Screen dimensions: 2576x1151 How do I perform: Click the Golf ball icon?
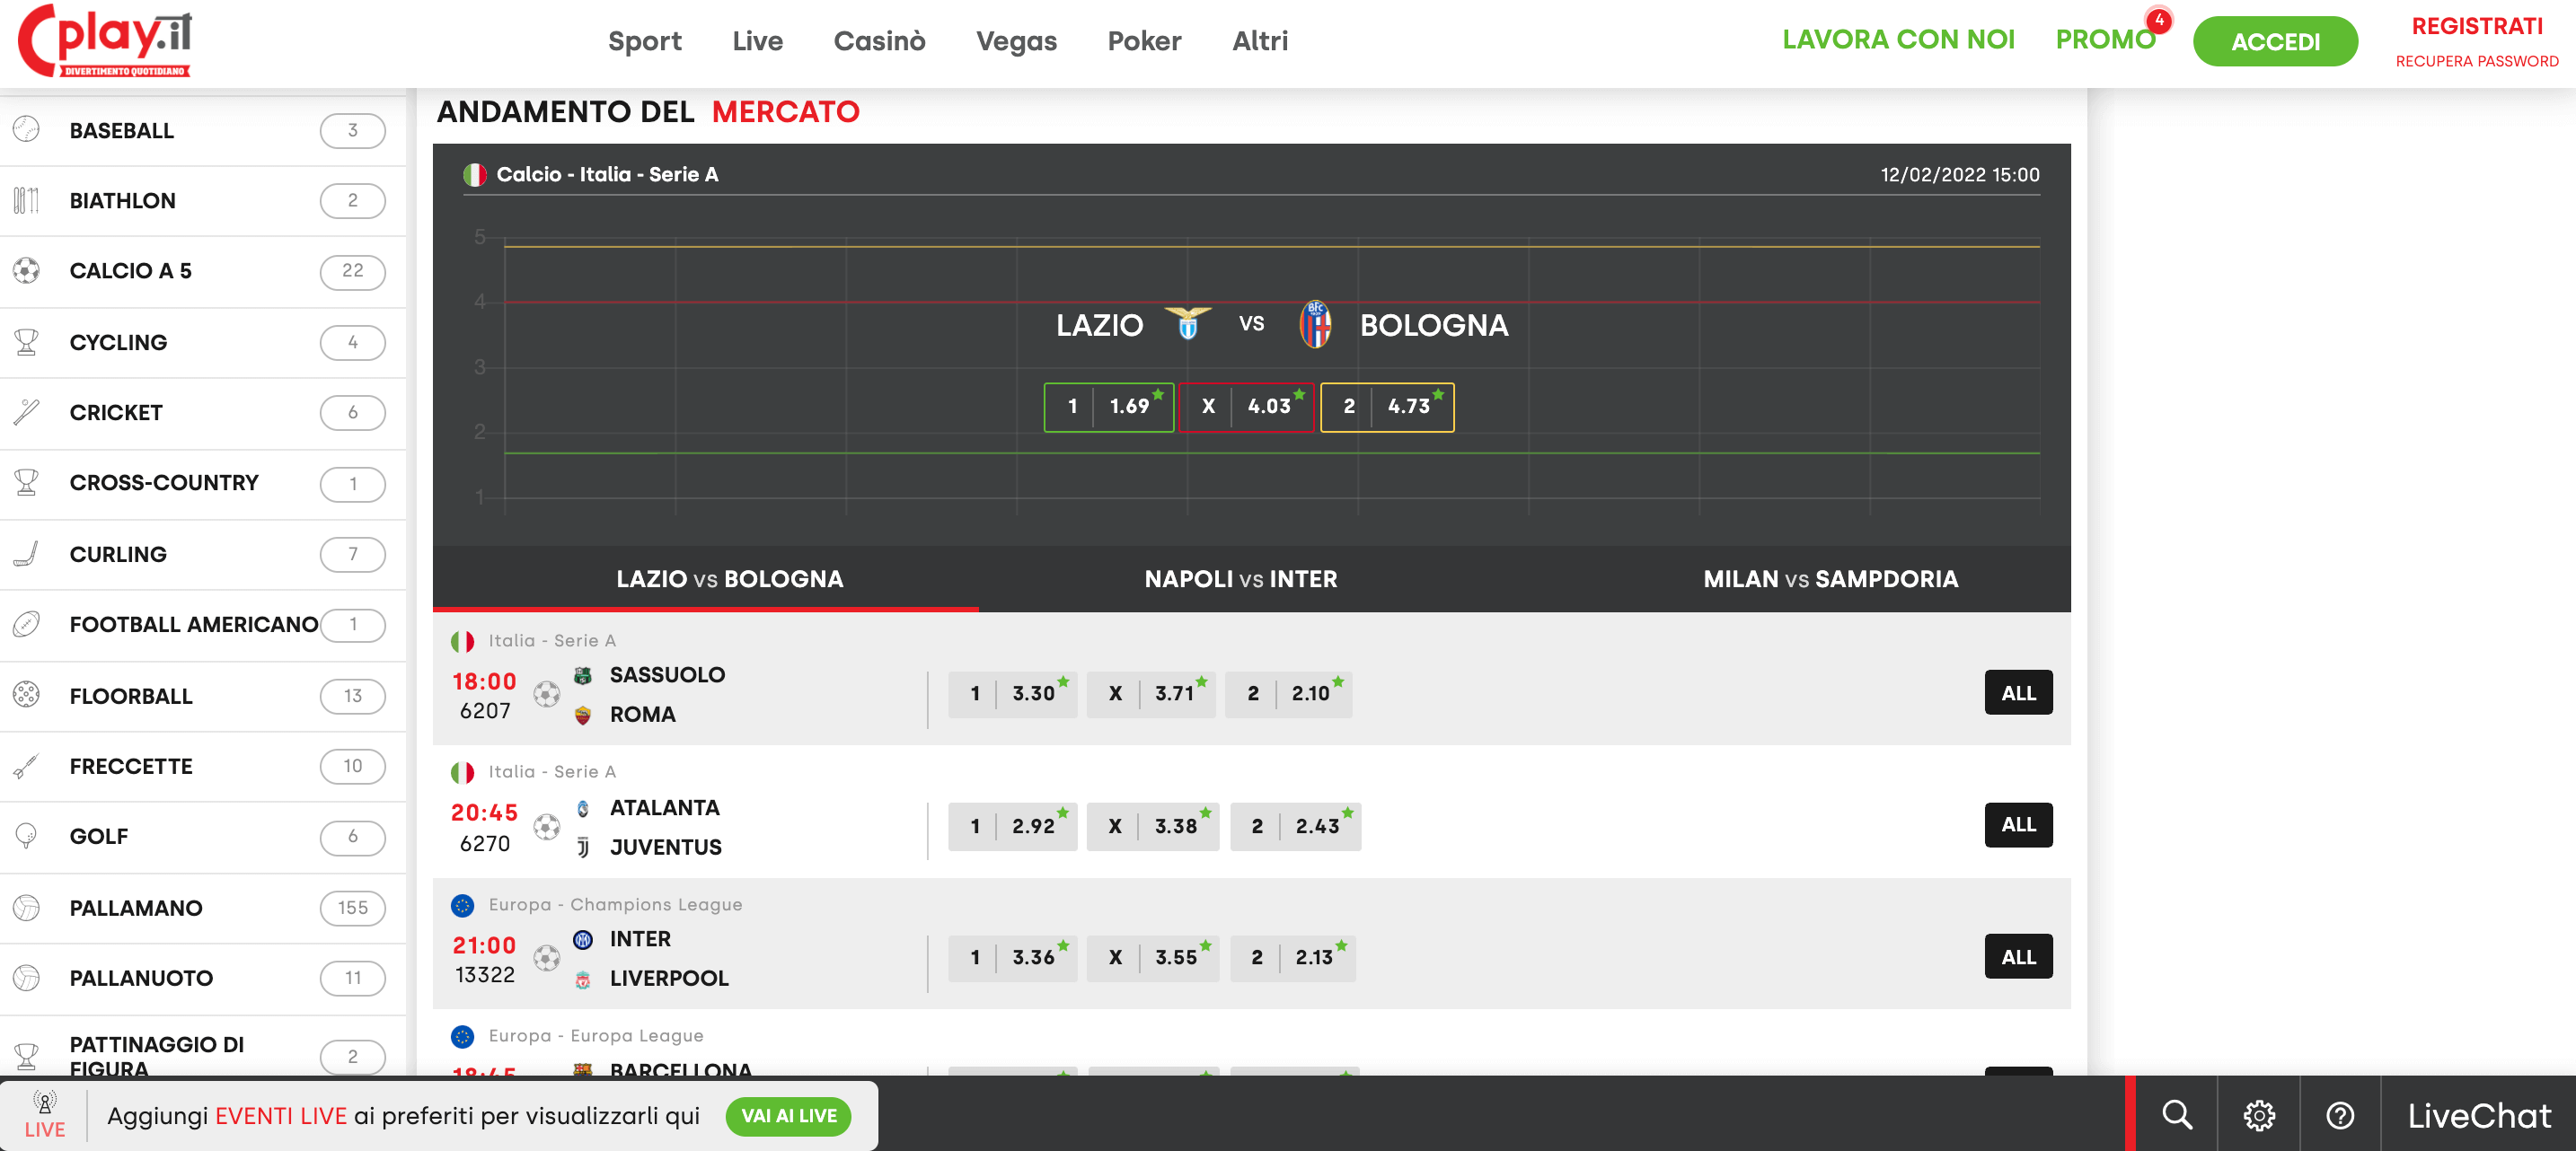pyautogui.click(x=27, y=836)
